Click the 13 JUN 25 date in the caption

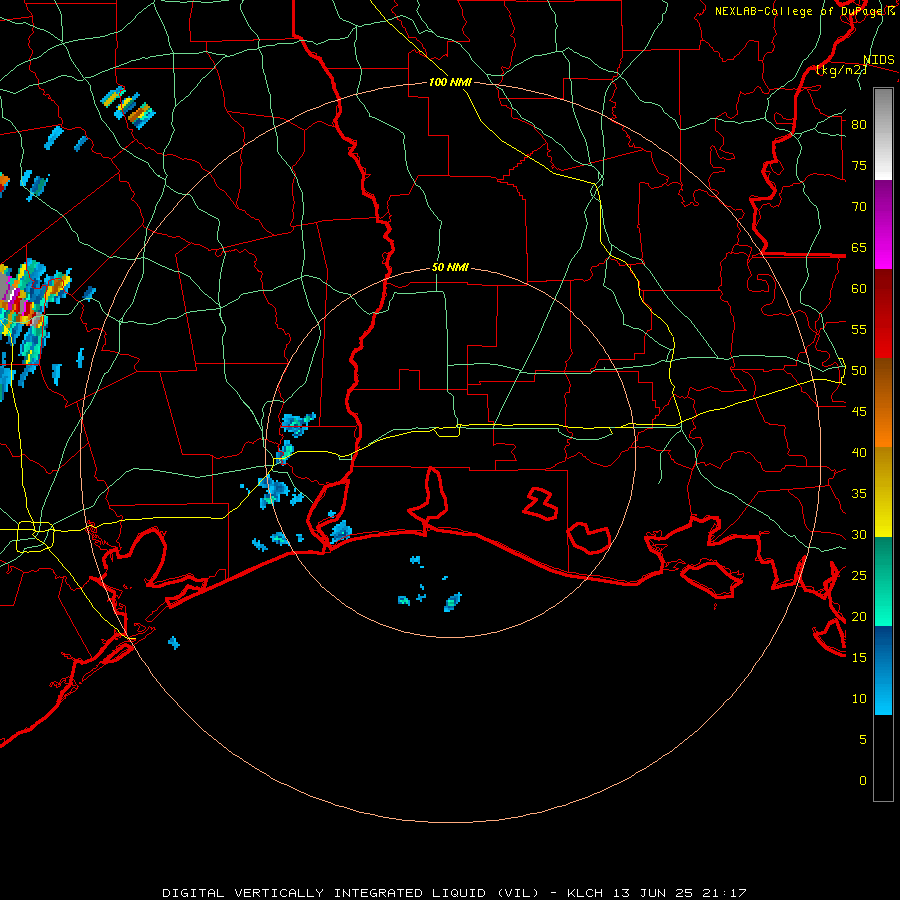click(651, 893)
